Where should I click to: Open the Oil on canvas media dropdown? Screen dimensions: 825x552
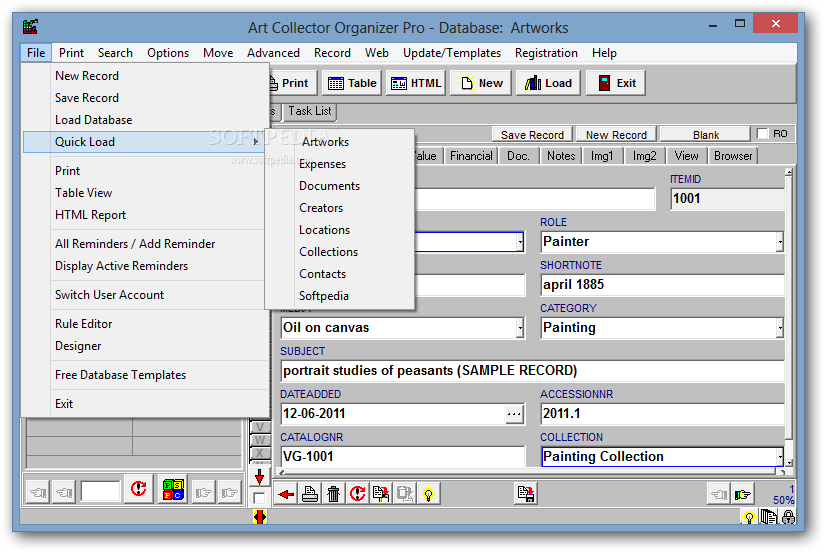pyautogui.click(x=520, y=328)
